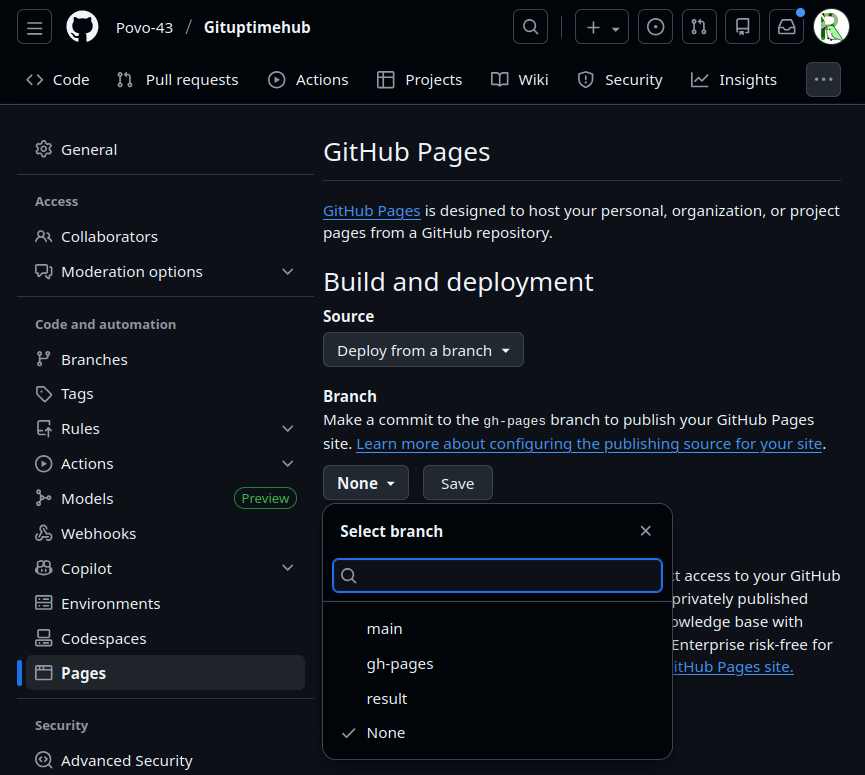Open the notifications inbox icon
The image size is (865, 775).
coord(786,27)
